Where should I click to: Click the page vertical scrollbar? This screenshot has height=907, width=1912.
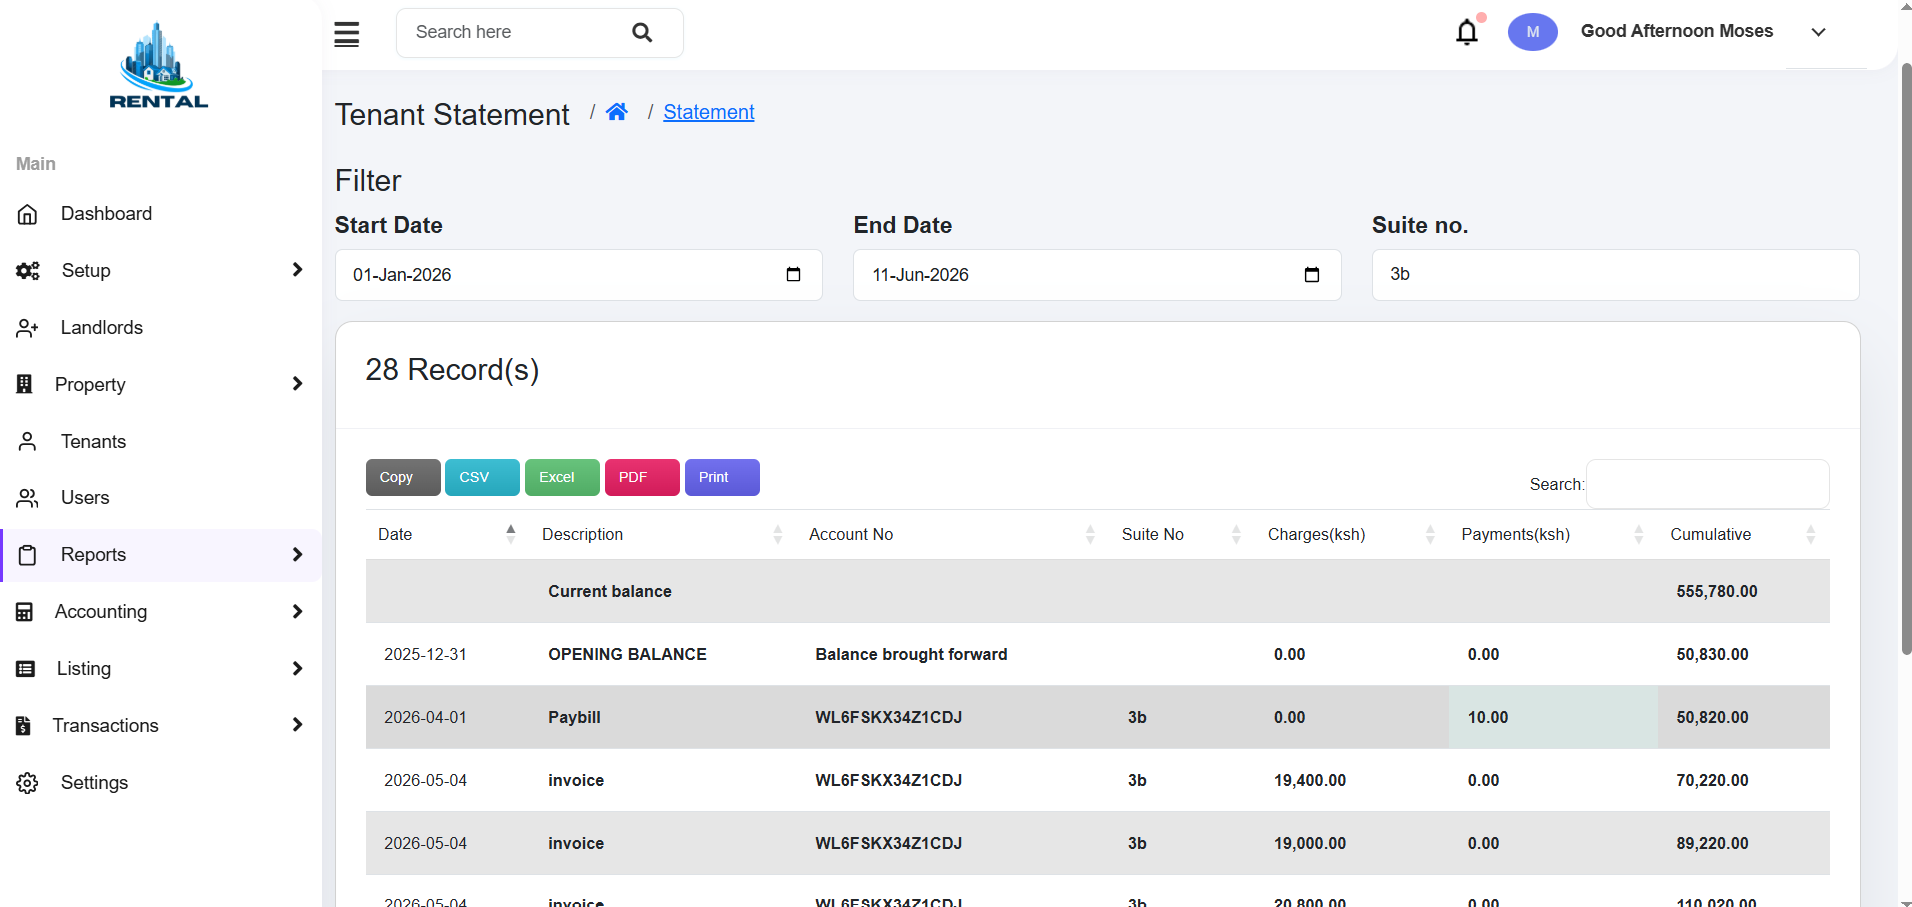pos(1906,360)
